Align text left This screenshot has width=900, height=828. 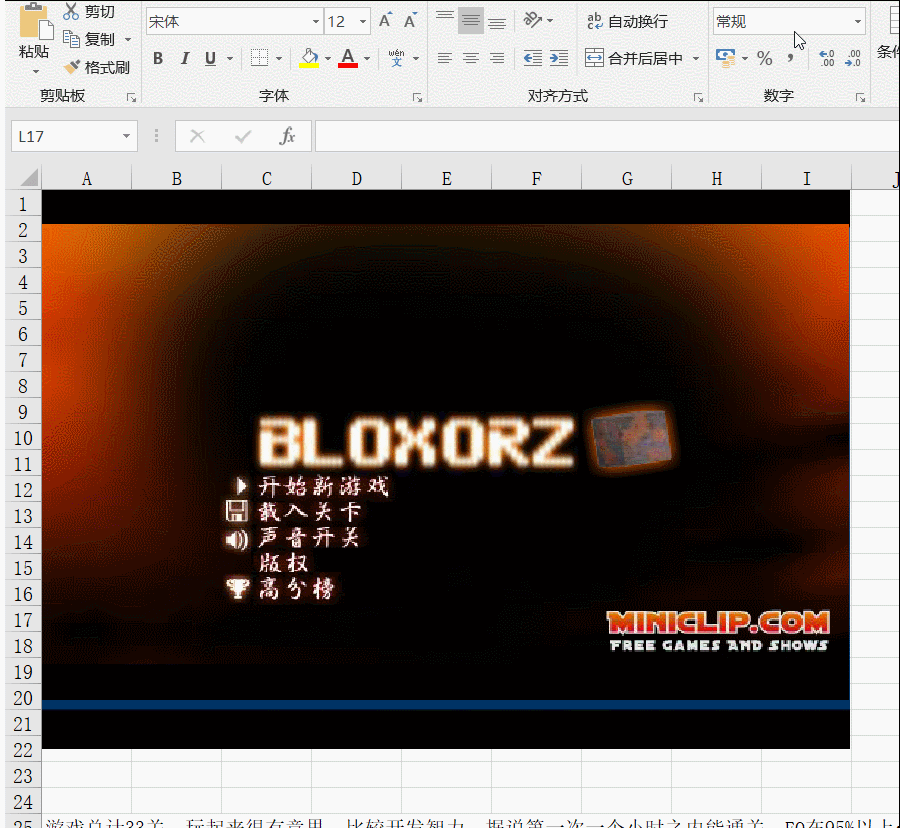tap(444, 58)
